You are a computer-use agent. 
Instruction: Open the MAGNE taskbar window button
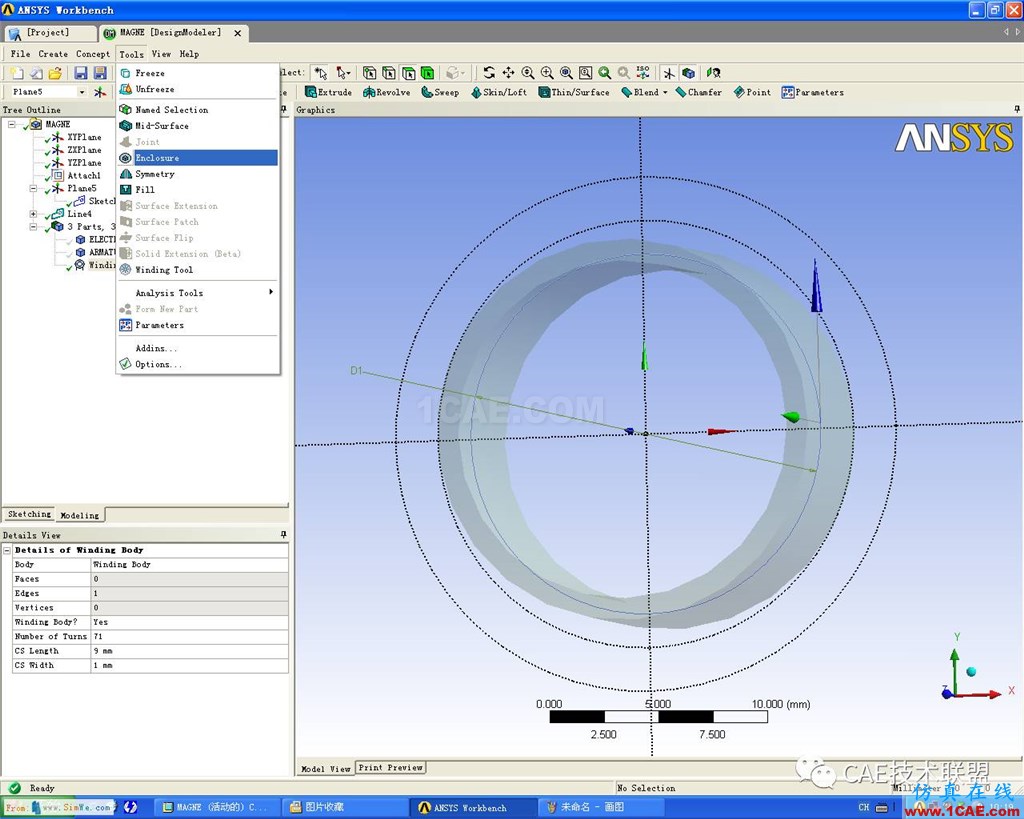click(219, 807)
